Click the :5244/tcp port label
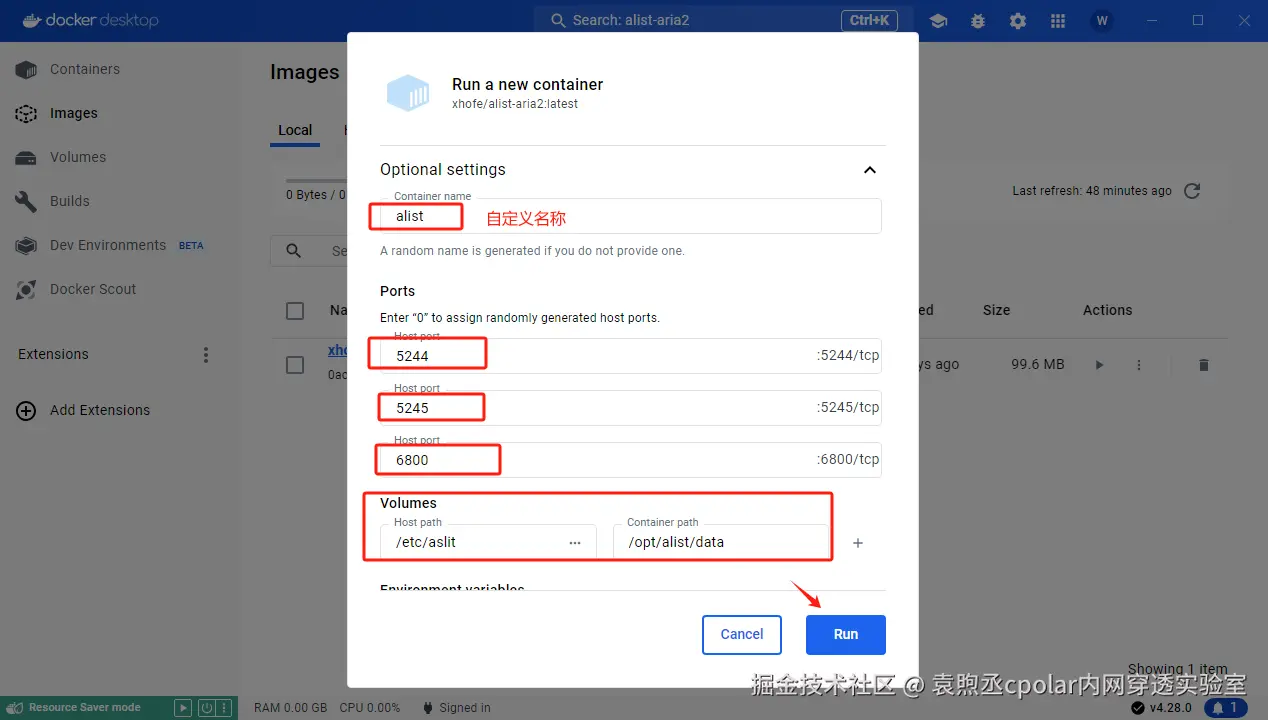This screenshot has height=720, width=1268. click(x=848, y=355)
